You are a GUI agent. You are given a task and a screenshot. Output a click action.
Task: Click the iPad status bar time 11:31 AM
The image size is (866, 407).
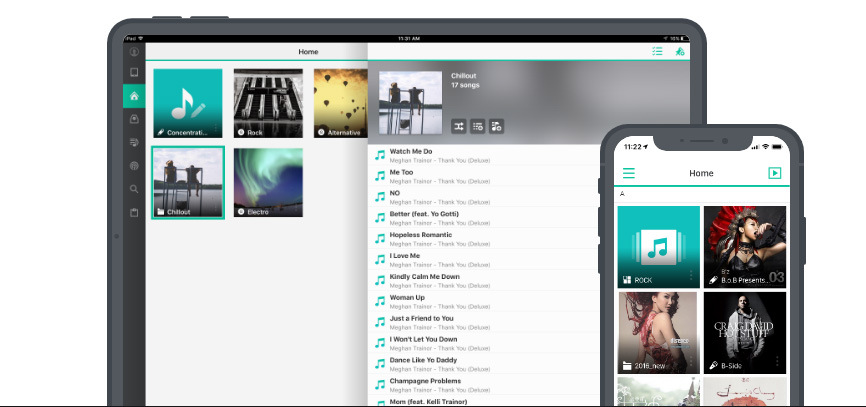409,39
